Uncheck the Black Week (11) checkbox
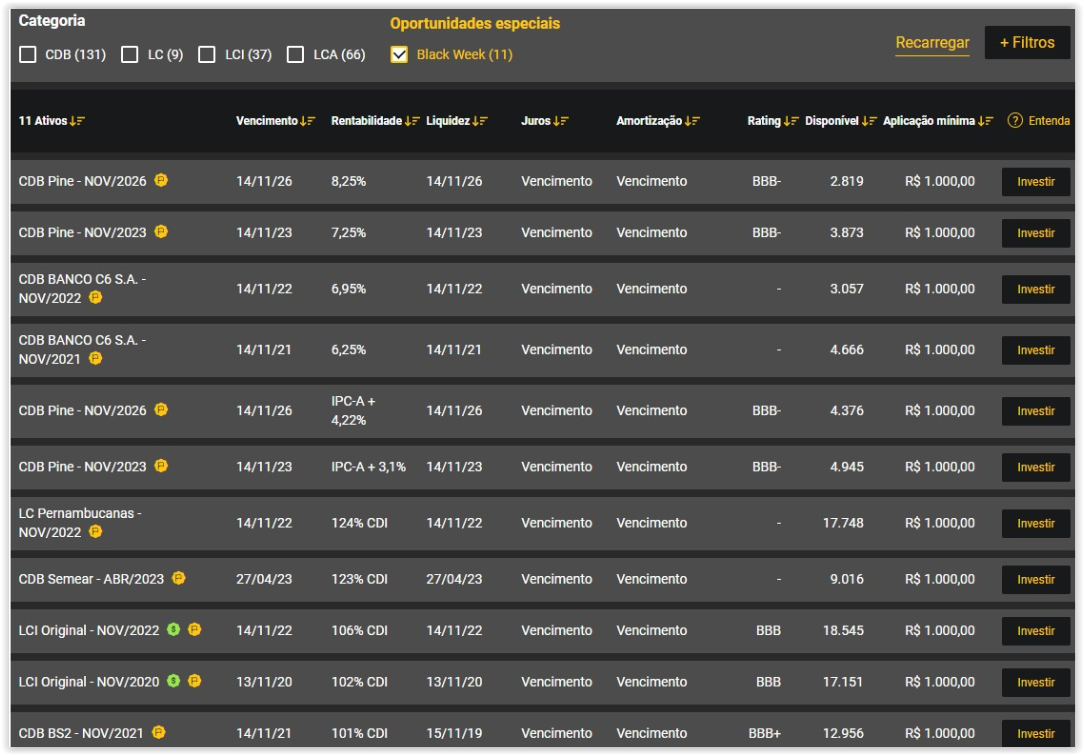1084x755 pixels. click(399, 55)
